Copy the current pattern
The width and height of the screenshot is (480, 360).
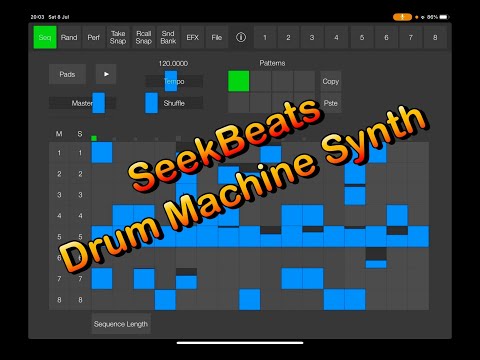click(x=331, y=81)
